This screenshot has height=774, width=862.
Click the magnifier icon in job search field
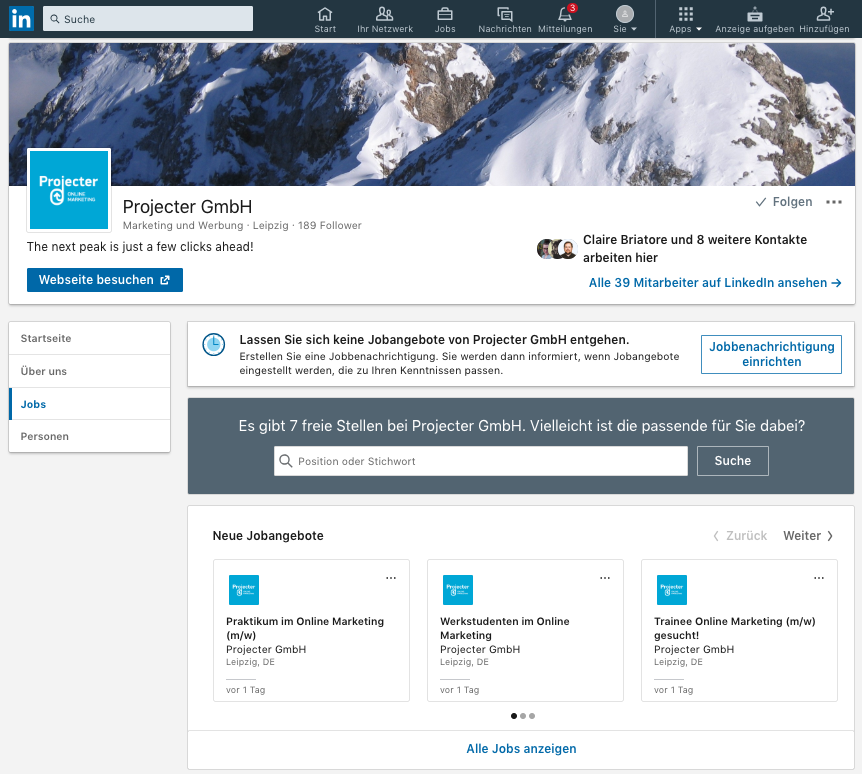coord(285,461)
